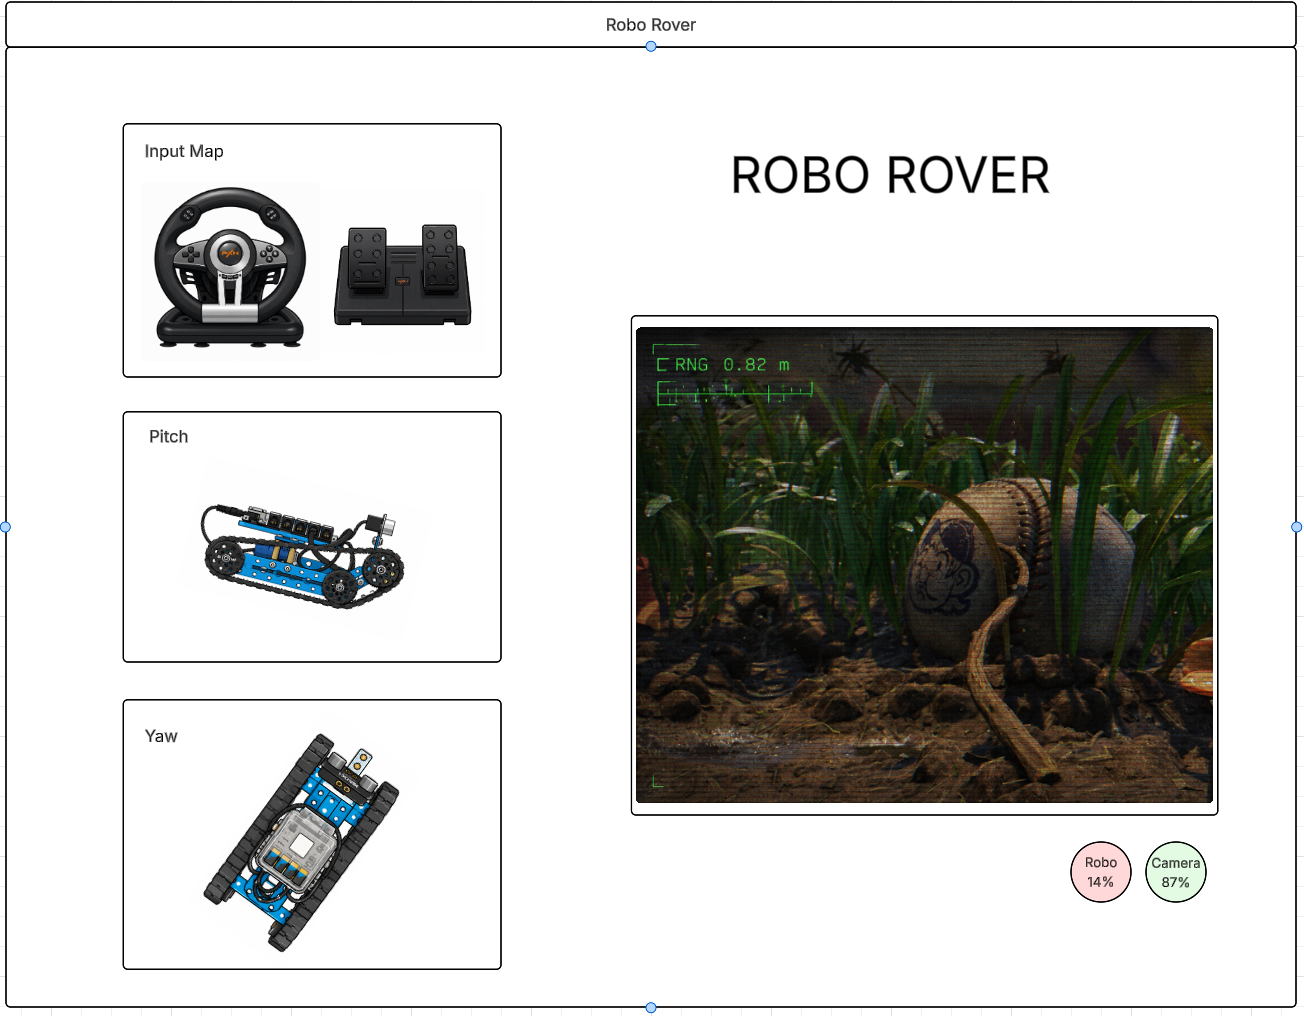This screenshot has height=1016, width=1304.
Task: Click the Pitch label
Action: click(x=168, y=437)
